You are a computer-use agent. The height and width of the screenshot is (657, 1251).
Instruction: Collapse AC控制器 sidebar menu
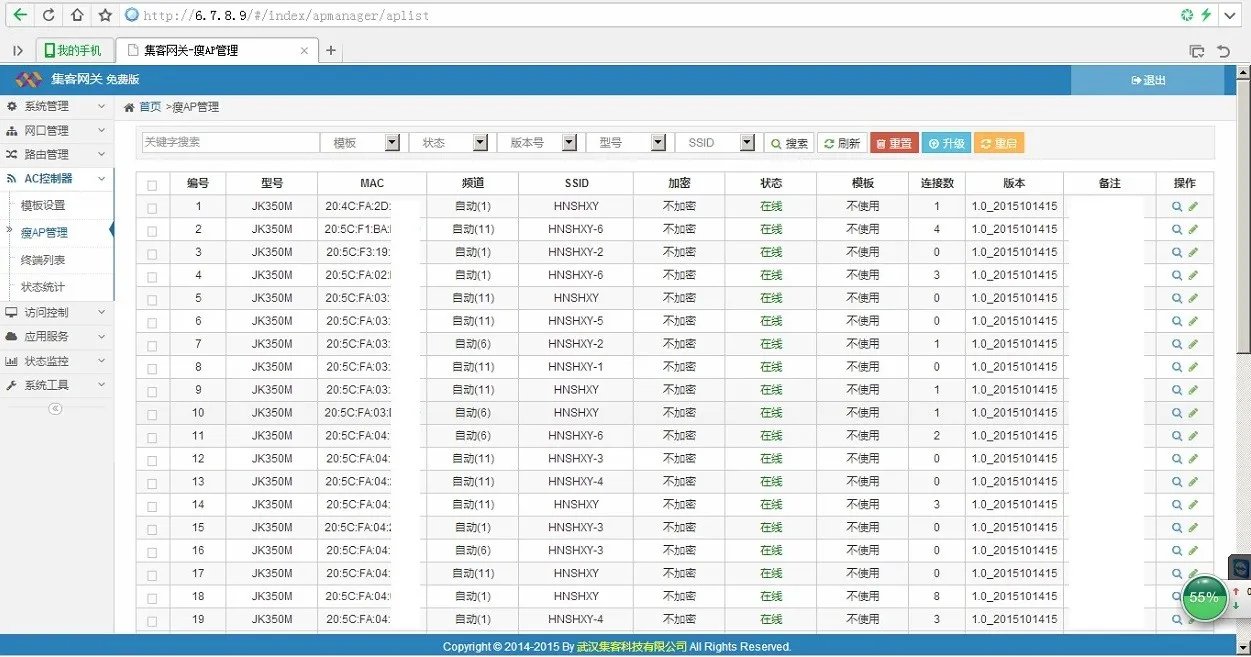pos(56,178)
